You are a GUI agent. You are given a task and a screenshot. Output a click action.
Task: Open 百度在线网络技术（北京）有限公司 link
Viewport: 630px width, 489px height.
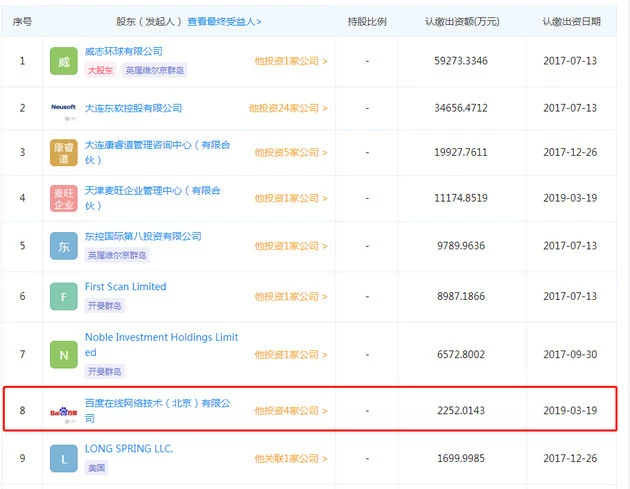pyautogui.click(x=157, y=411)
